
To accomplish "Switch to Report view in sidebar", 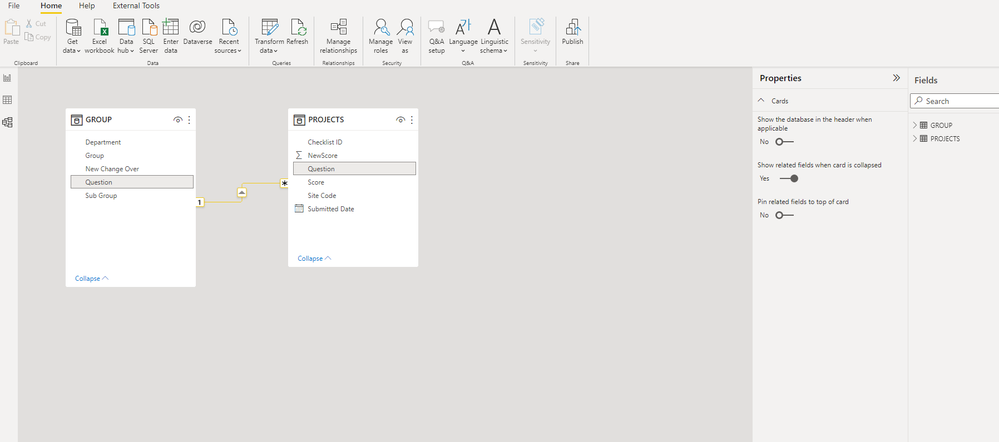I will (x=8, y=78).
